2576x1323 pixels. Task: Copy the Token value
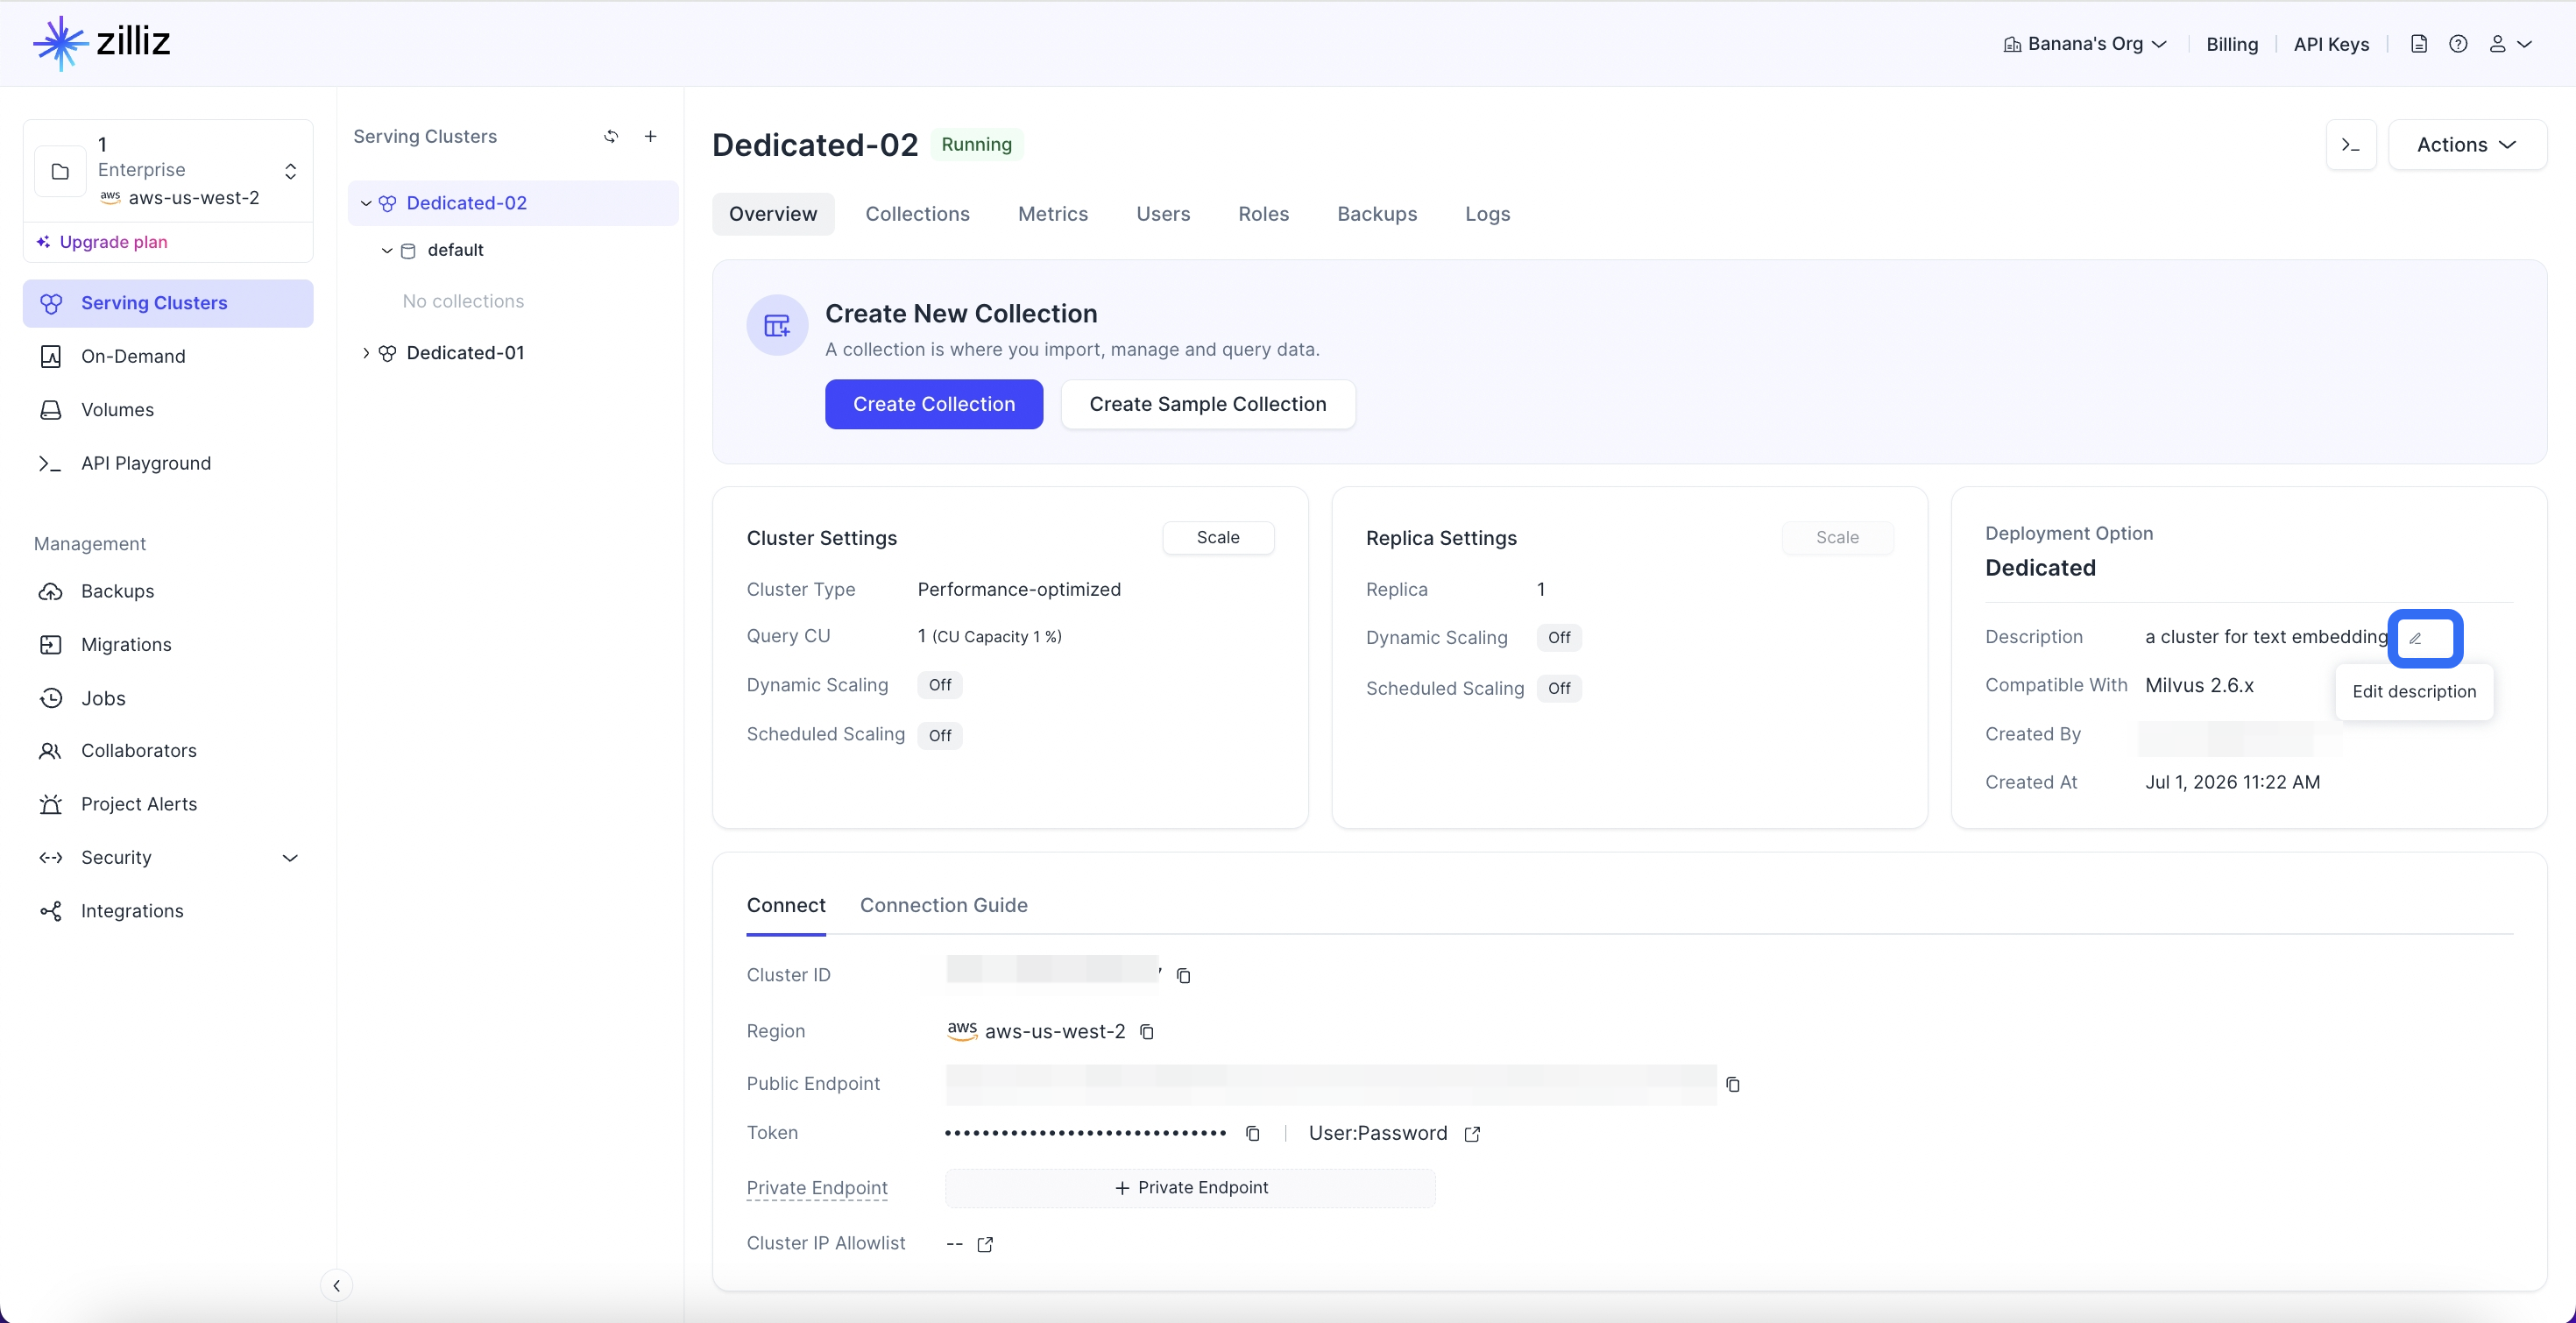(1252, 1133)
